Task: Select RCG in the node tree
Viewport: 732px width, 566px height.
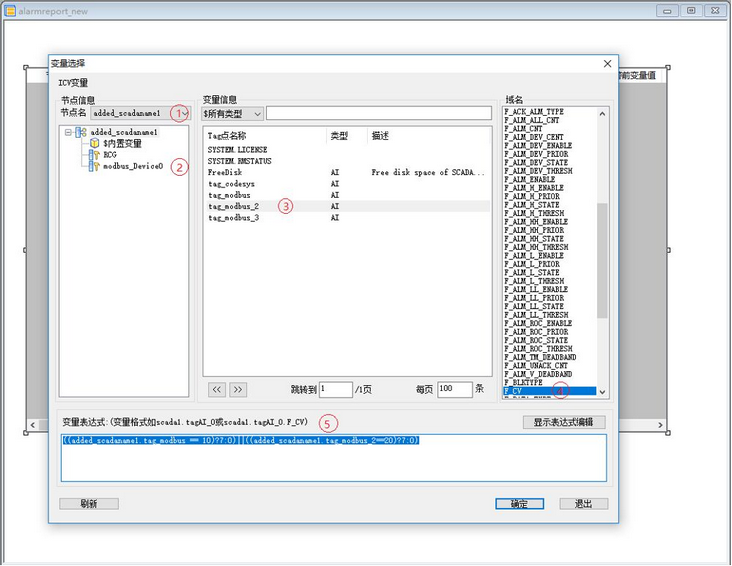Action: pyautogui.click(x=110, y=155)
